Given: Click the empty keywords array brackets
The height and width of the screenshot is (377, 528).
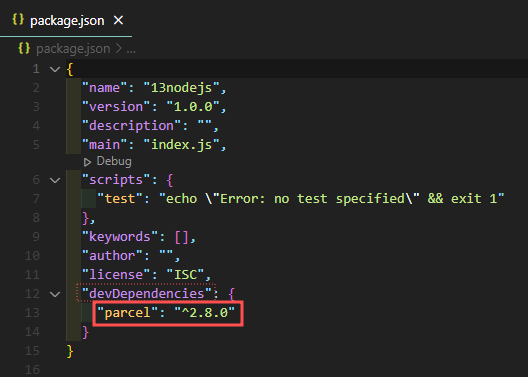Looking at the screenshot, I should tap(181, 237).
